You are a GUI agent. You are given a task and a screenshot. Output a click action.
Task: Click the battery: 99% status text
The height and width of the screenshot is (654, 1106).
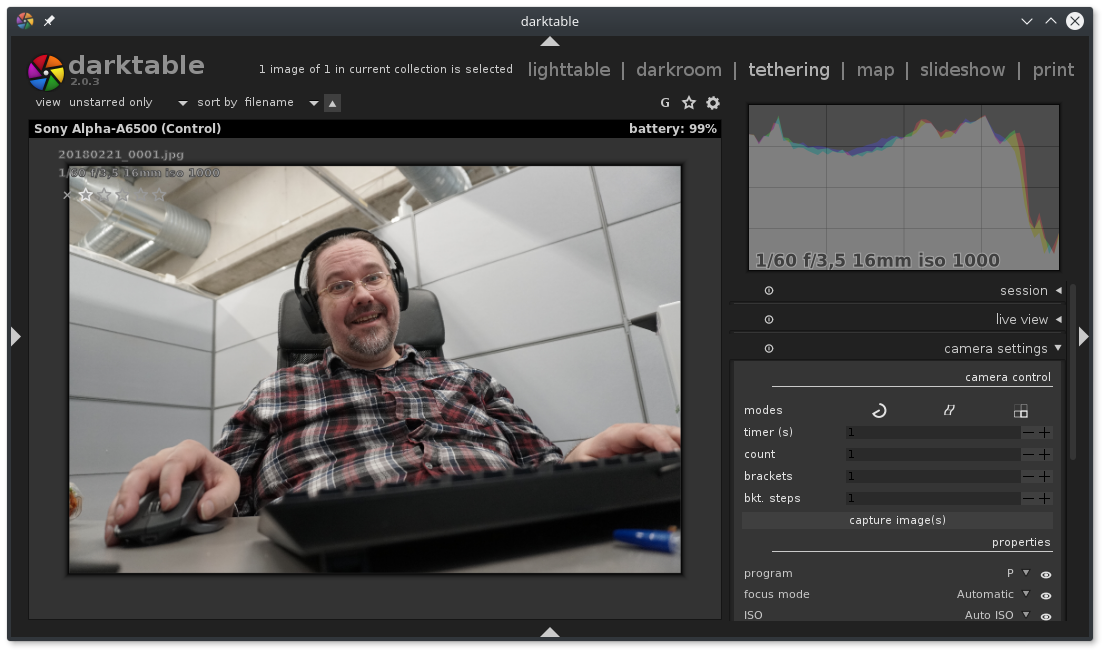tap(673, 128)
